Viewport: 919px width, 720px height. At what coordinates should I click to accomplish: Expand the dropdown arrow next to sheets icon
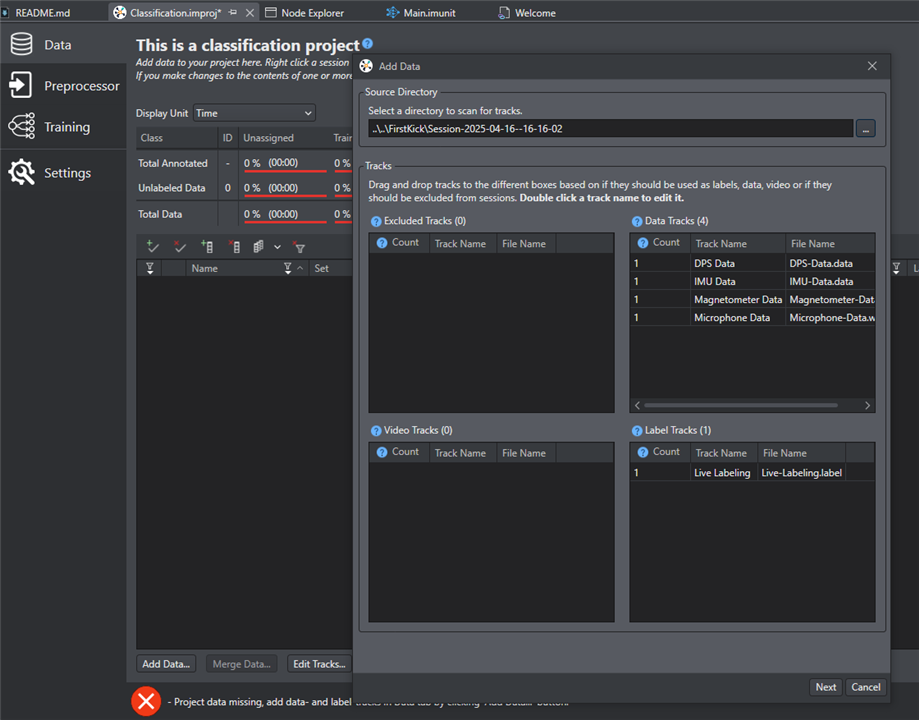coord(277,247)
